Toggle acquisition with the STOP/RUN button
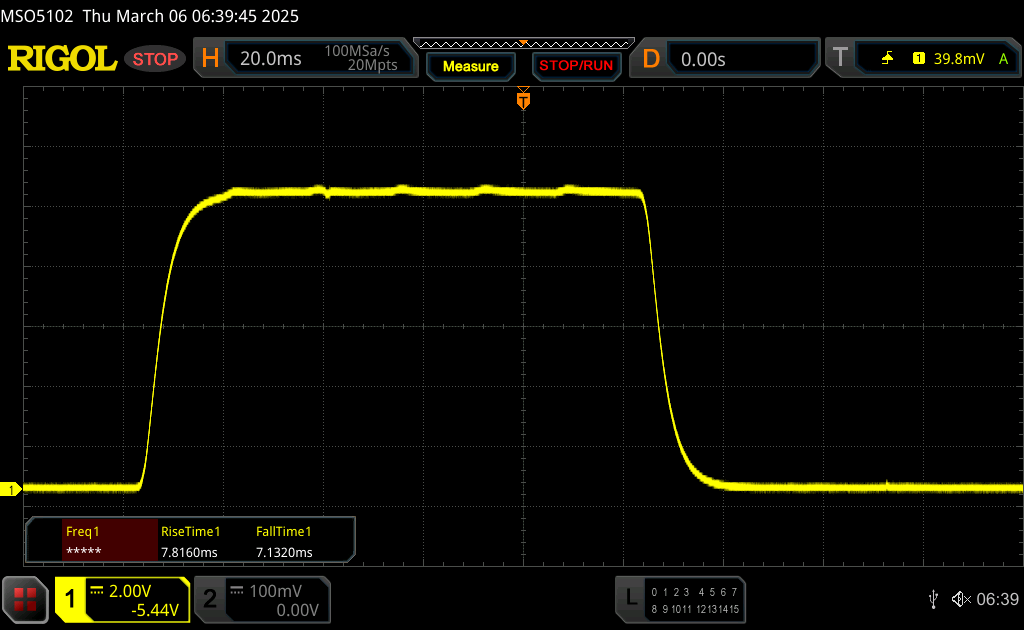This screenshot has width=1024, height=630. 575,66
